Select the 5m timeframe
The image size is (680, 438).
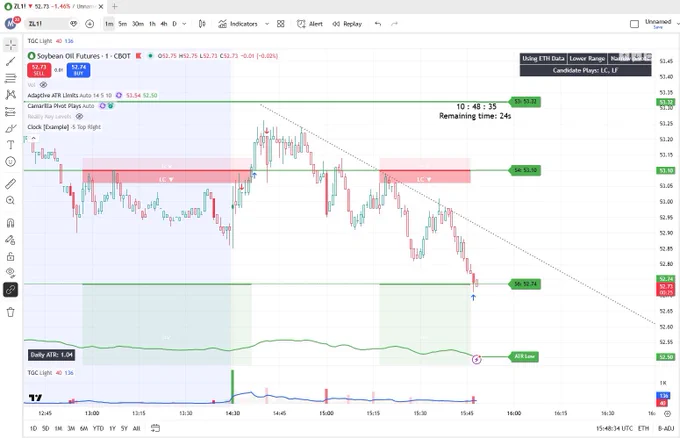123,24
